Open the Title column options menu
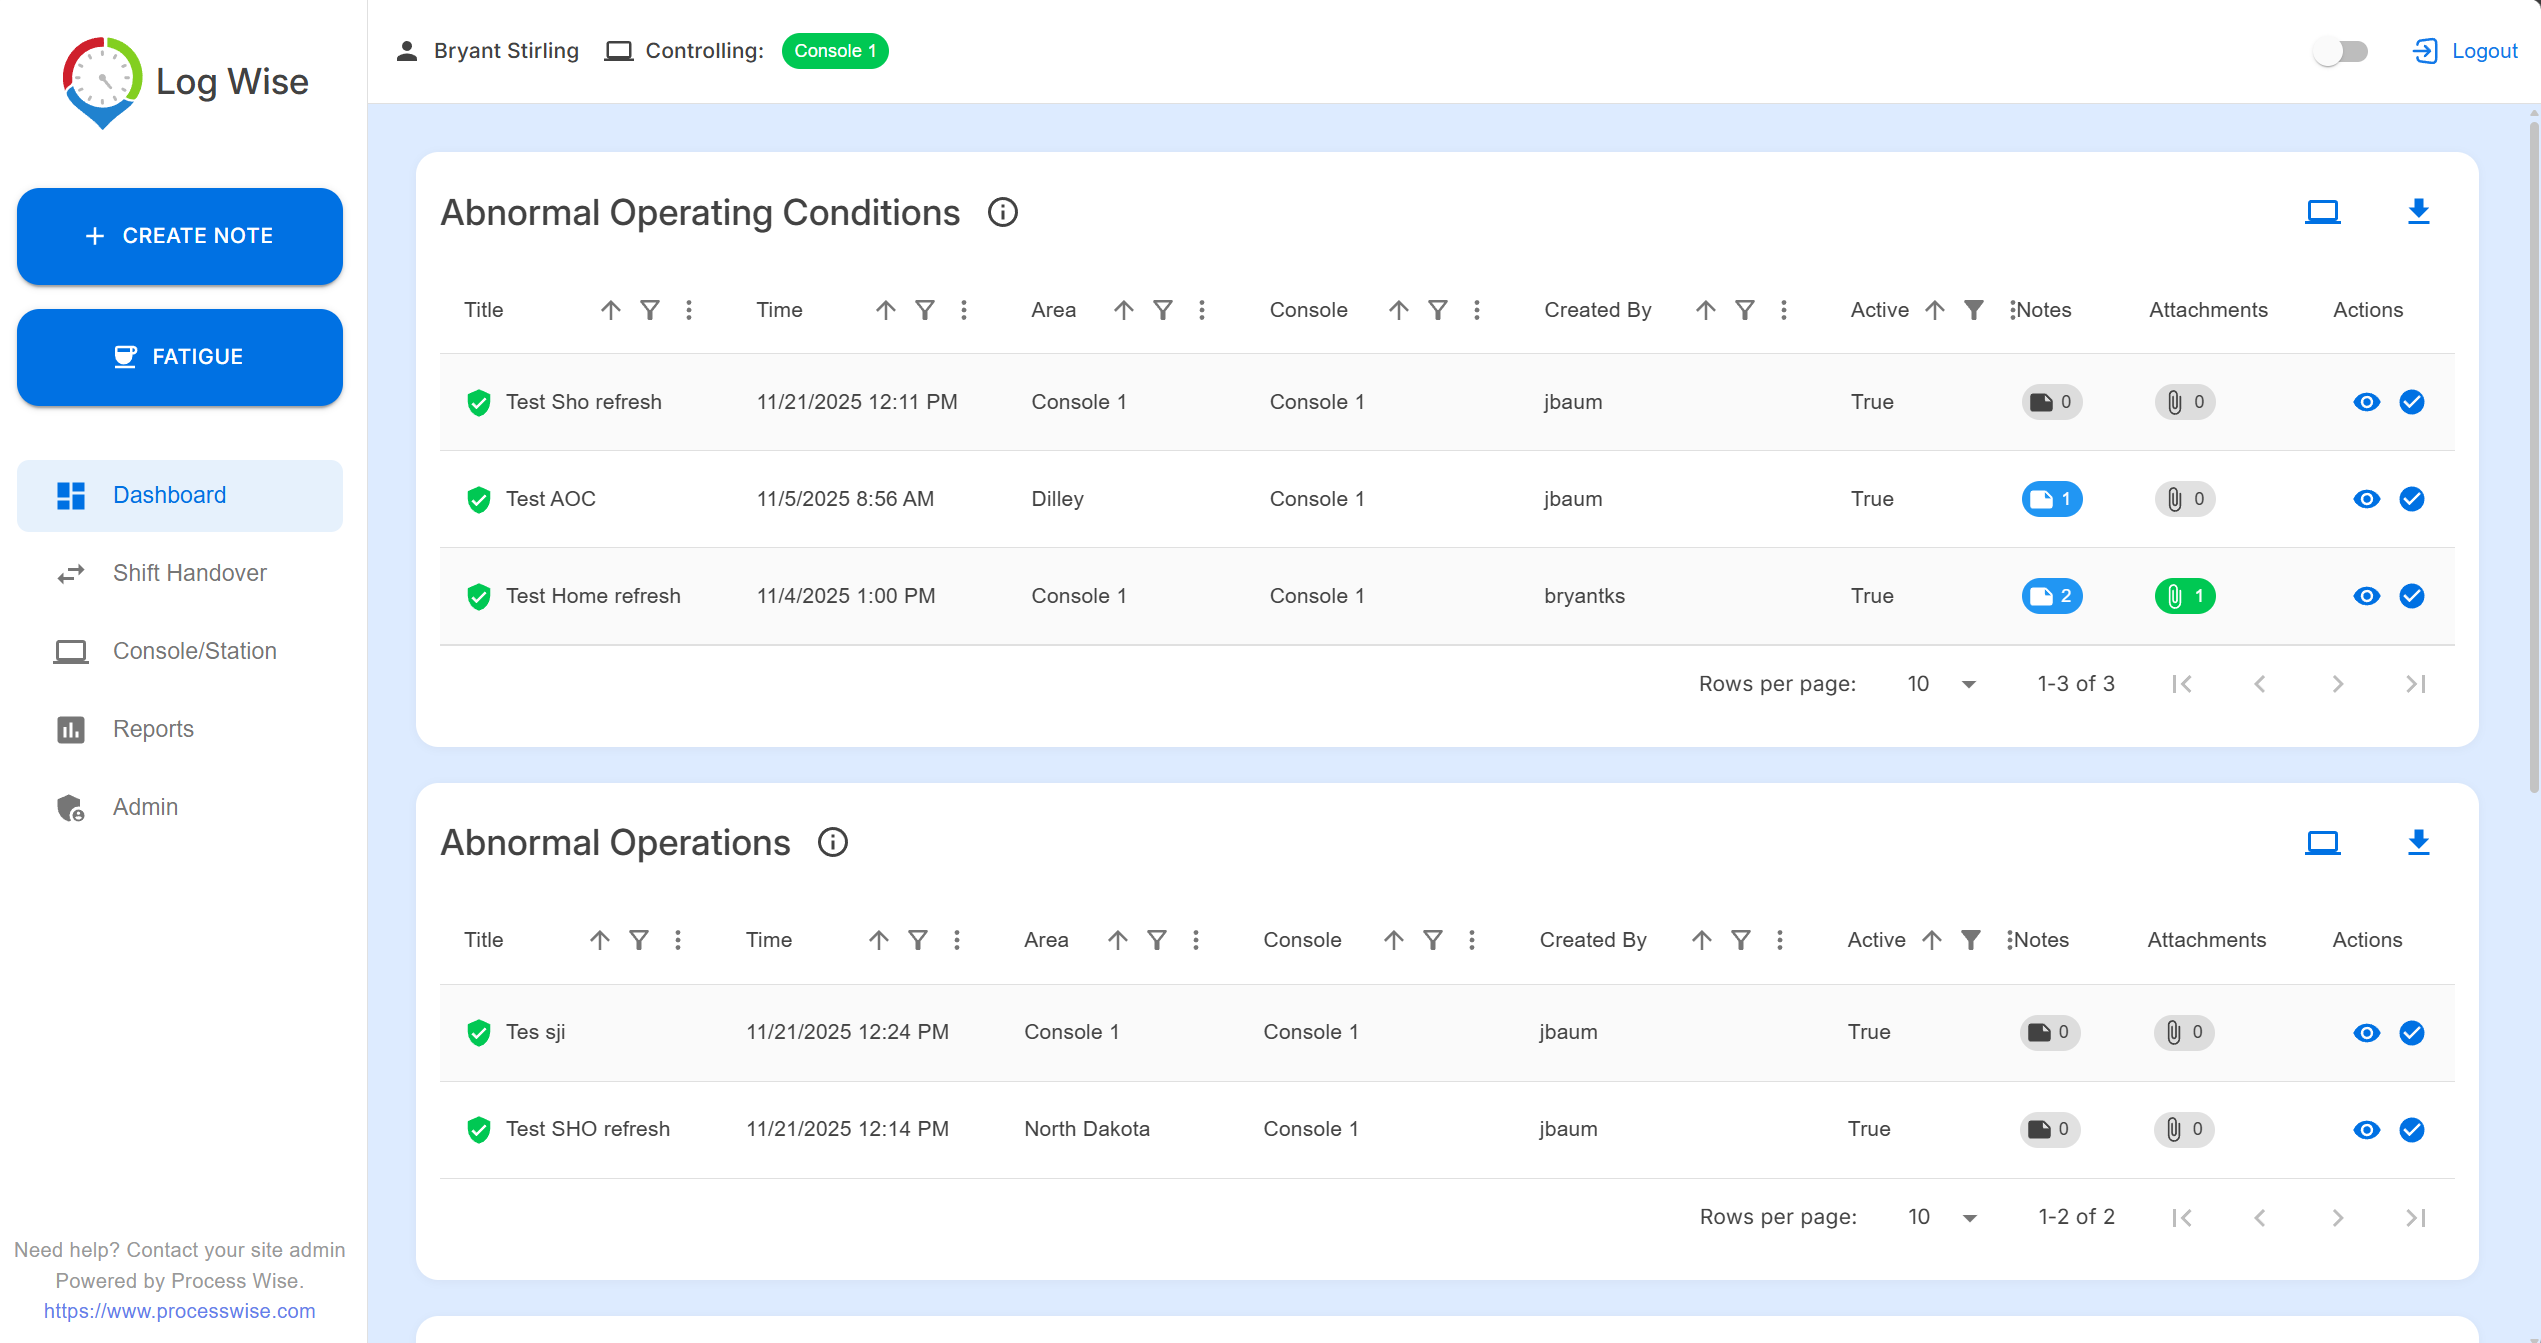The width and height of the screenshot is (2541, 1343). (689, 310)
